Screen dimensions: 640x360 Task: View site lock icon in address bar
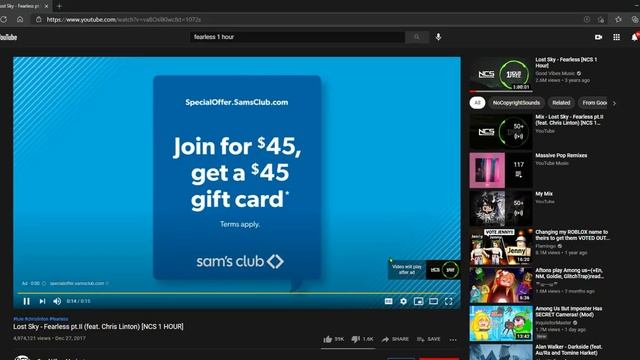38,20
